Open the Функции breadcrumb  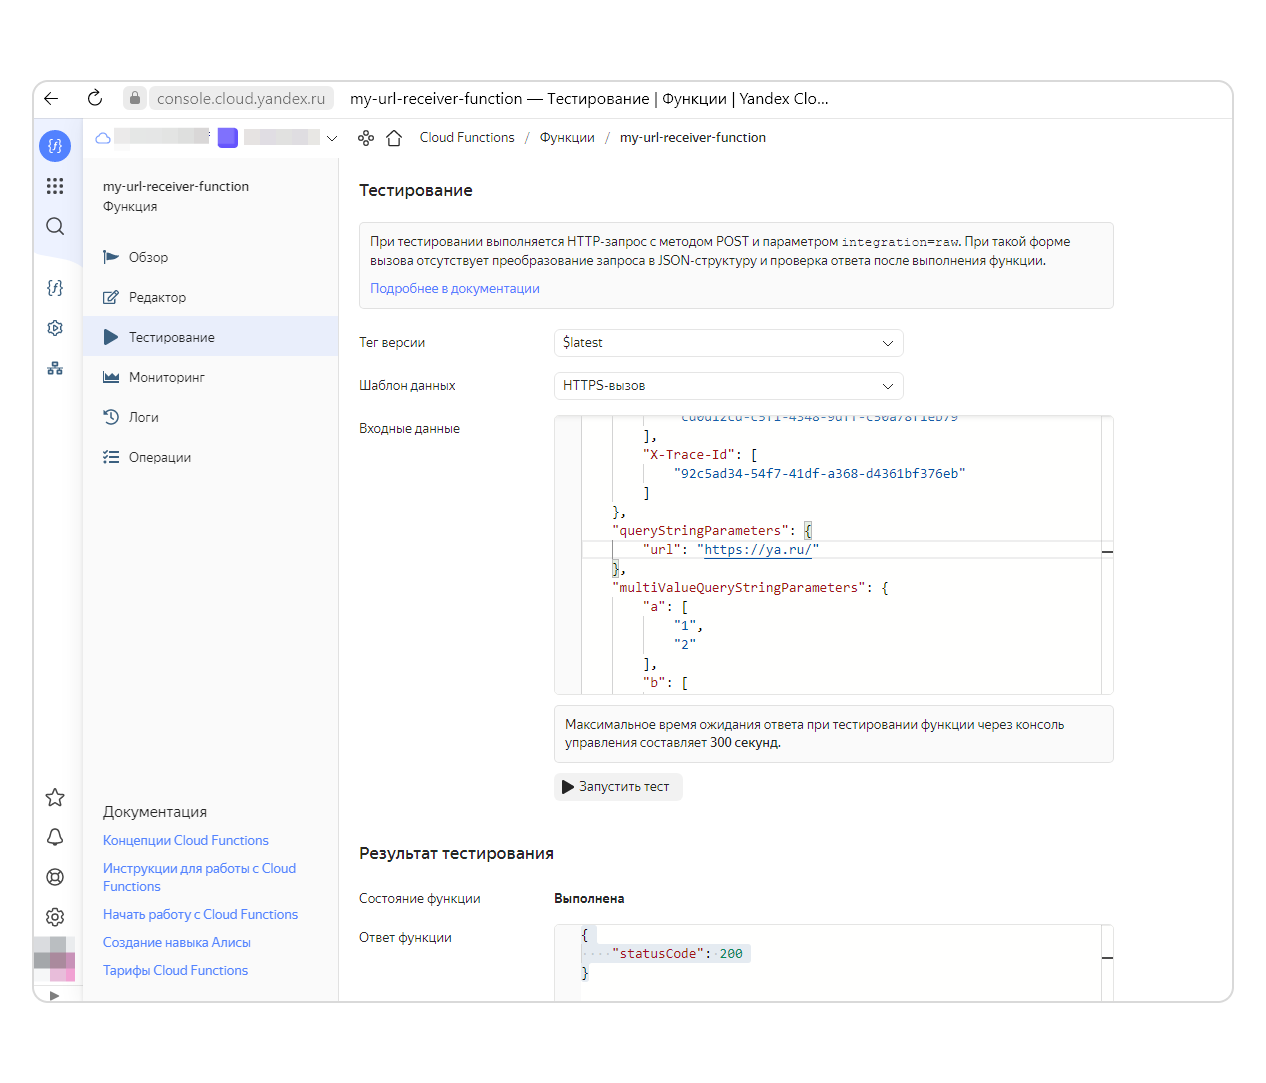tap(567, 138)
